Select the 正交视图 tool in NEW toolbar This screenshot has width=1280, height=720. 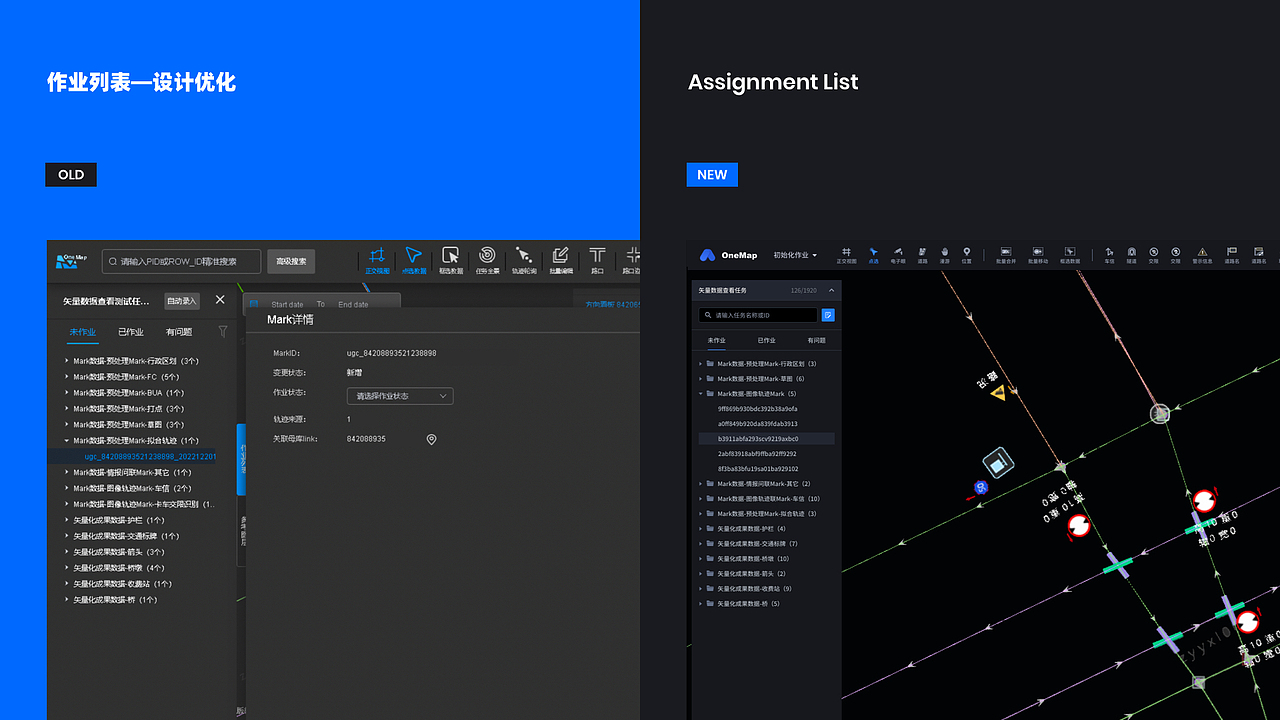[846, 255]
